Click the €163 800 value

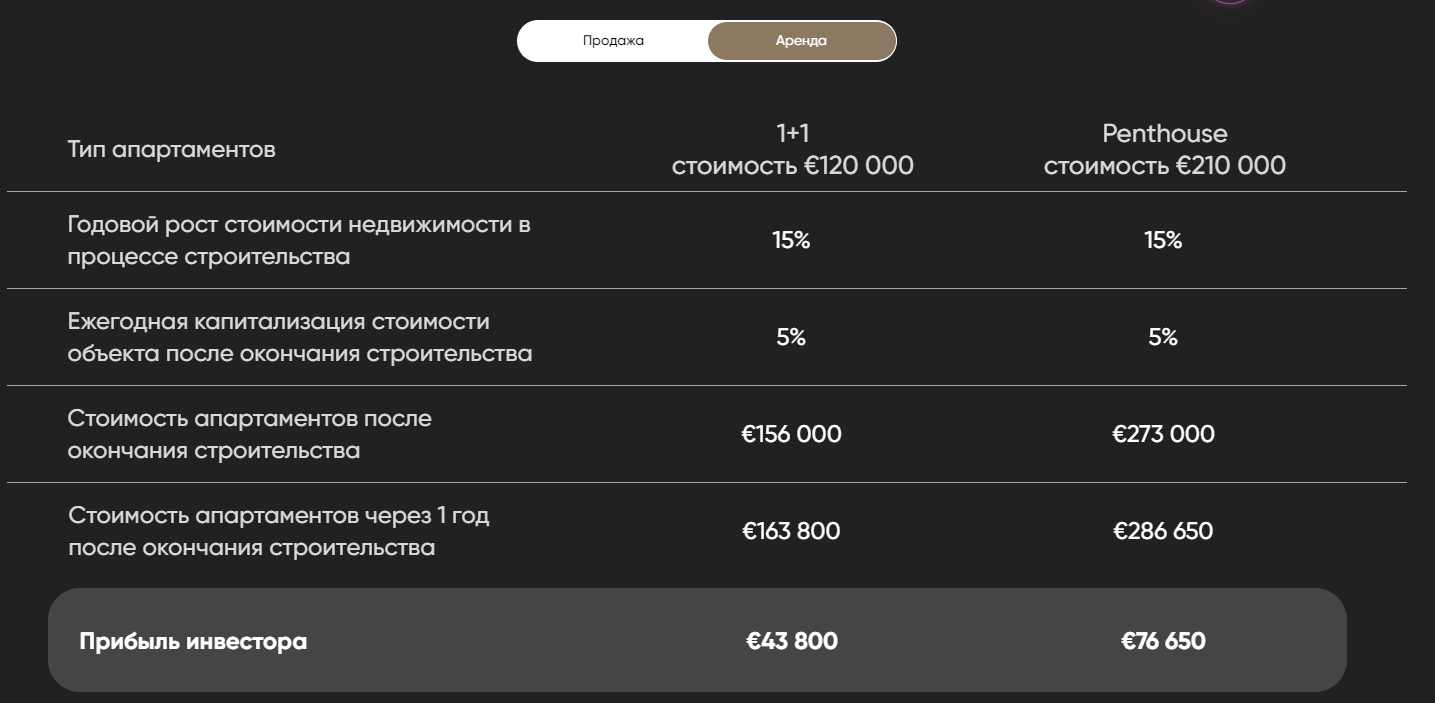[791, 531]
